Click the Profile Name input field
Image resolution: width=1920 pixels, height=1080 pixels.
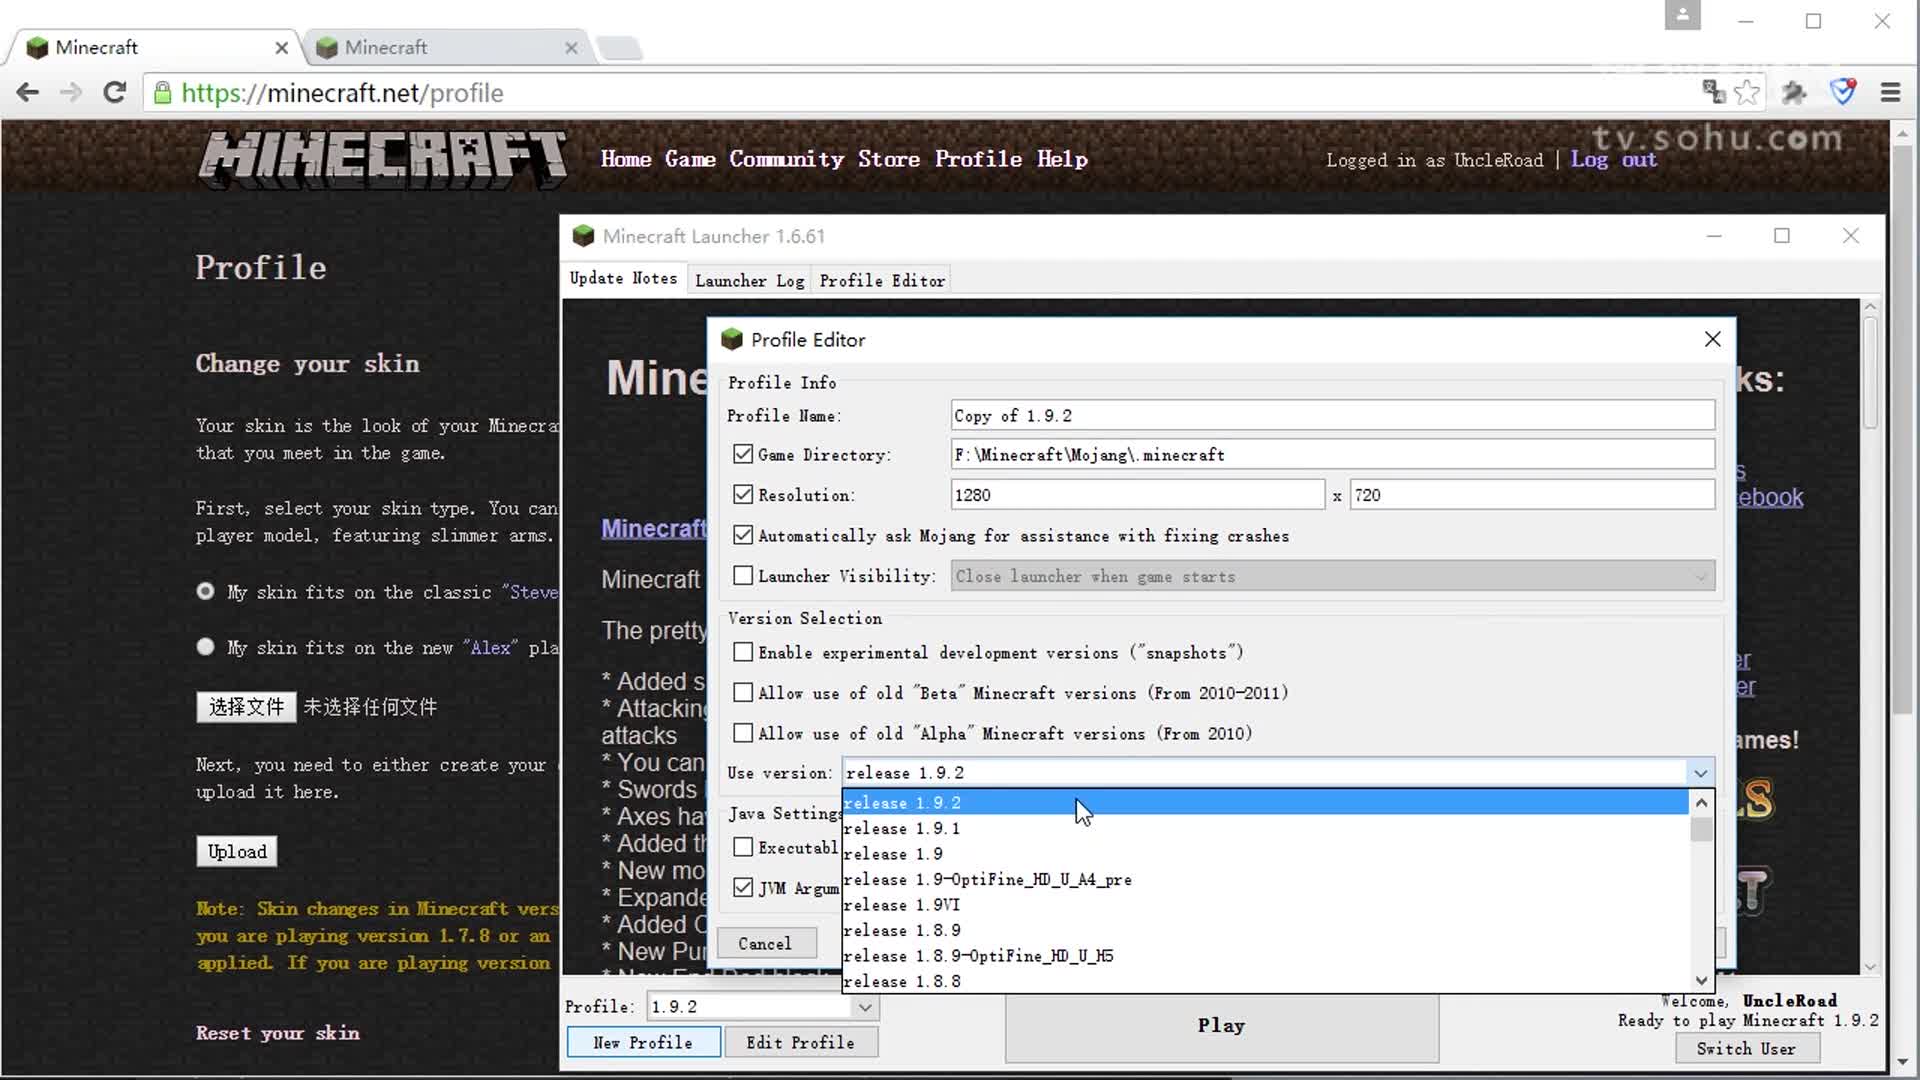pyautogui.click(x=1333, y=415)
